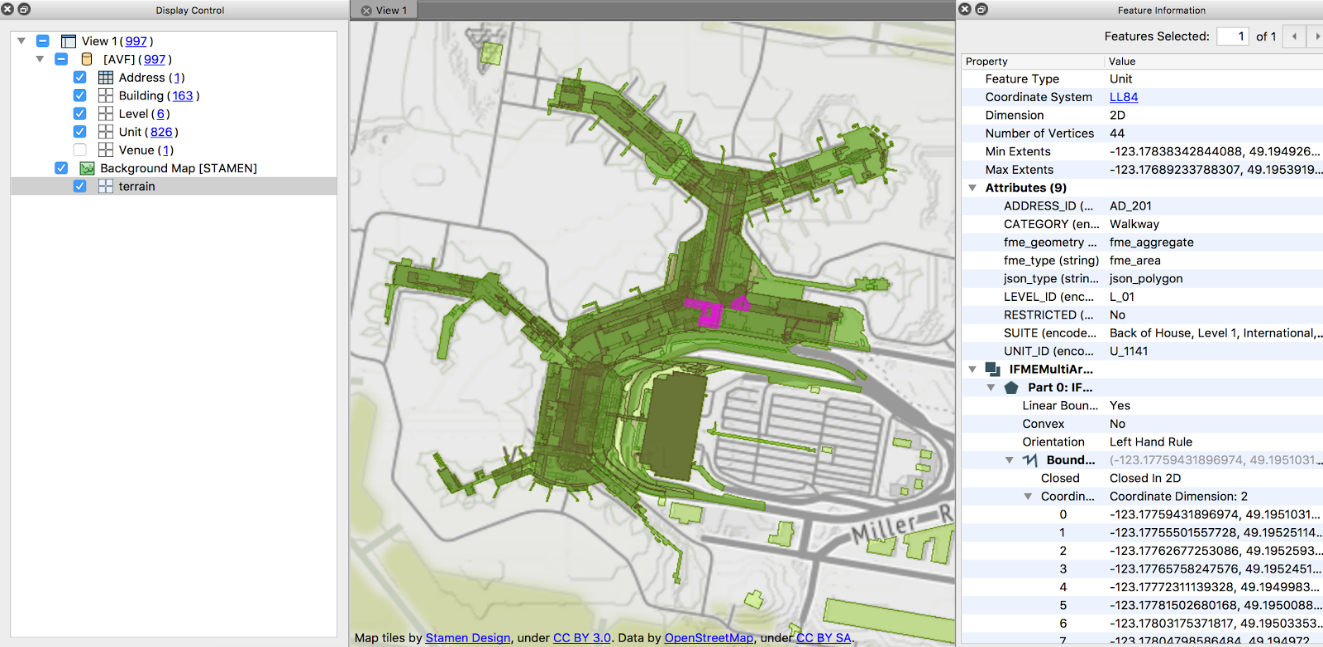
Task: Click the Boundary line icon
Action: [x=1030, y=460]
